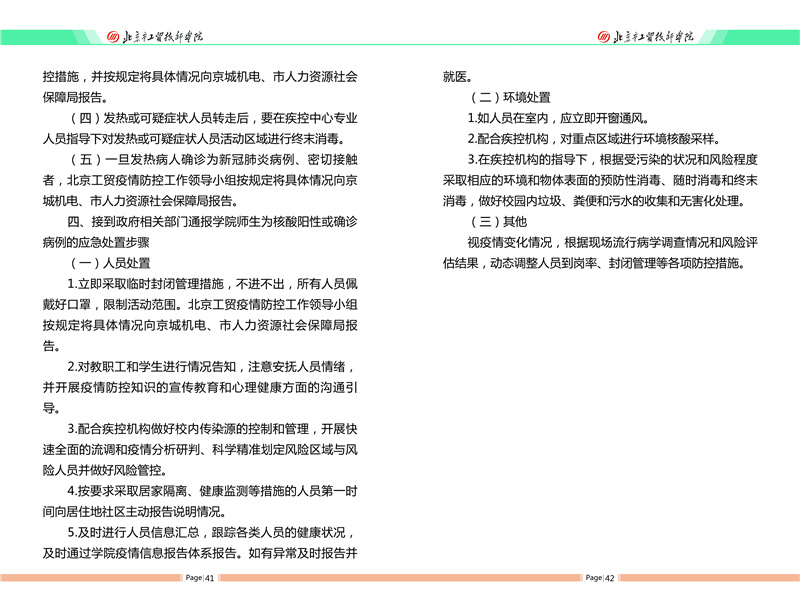Click line 1.立即采取临时封闭管理措施
Image resolution: width=800 pixels, height=604 pixels.
212,284
